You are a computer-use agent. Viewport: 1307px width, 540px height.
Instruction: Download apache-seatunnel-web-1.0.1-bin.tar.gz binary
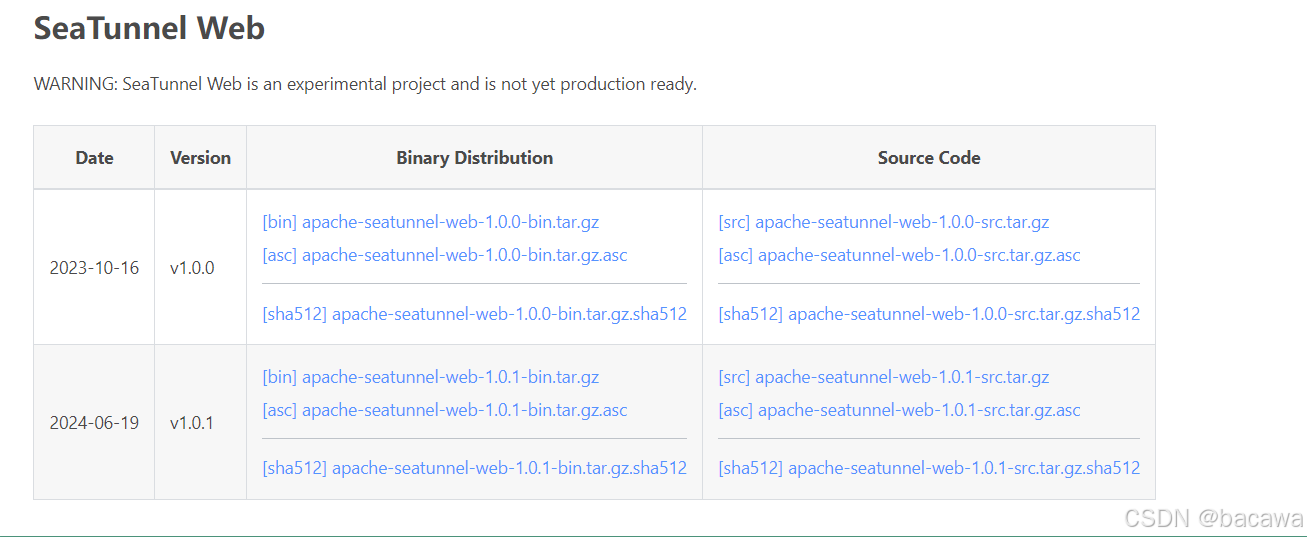[x=430, y=377]
